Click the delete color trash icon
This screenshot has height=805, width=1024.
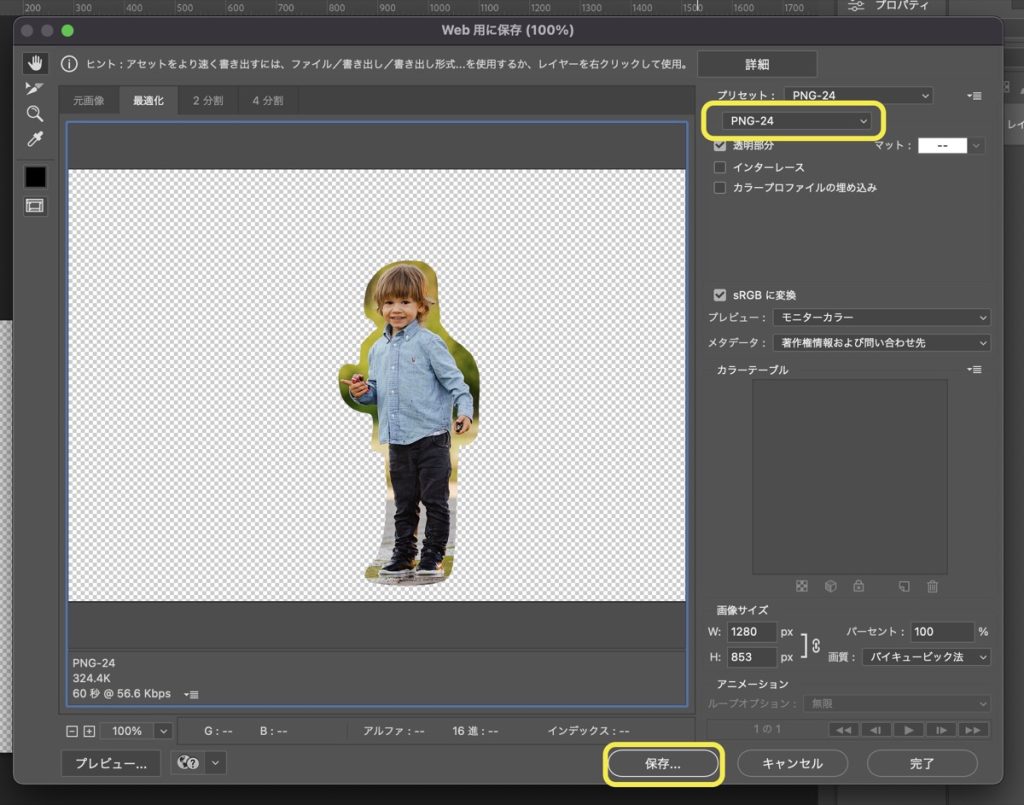click(x=933, y=586)
